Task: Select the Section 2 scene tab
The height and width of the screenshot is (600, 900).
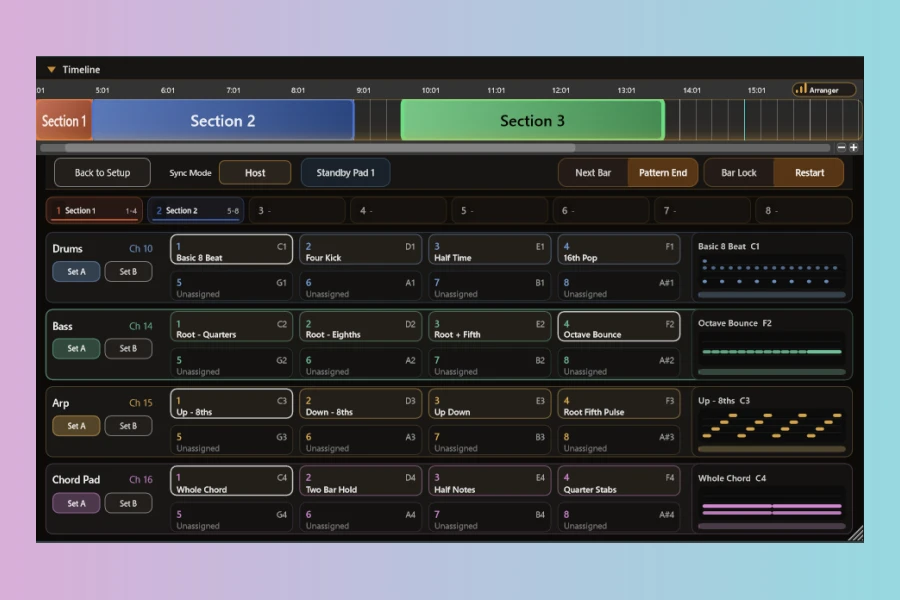Action: tap(196, 211)
